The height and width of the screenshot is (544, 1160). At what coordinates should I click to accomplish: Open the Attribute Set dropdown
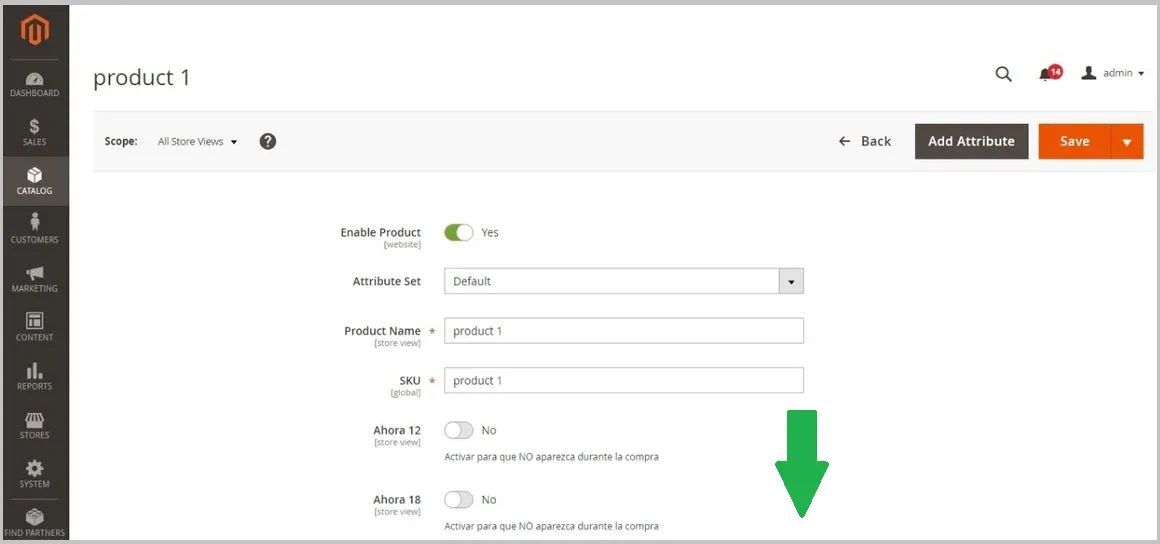click(x=624, y=281)
